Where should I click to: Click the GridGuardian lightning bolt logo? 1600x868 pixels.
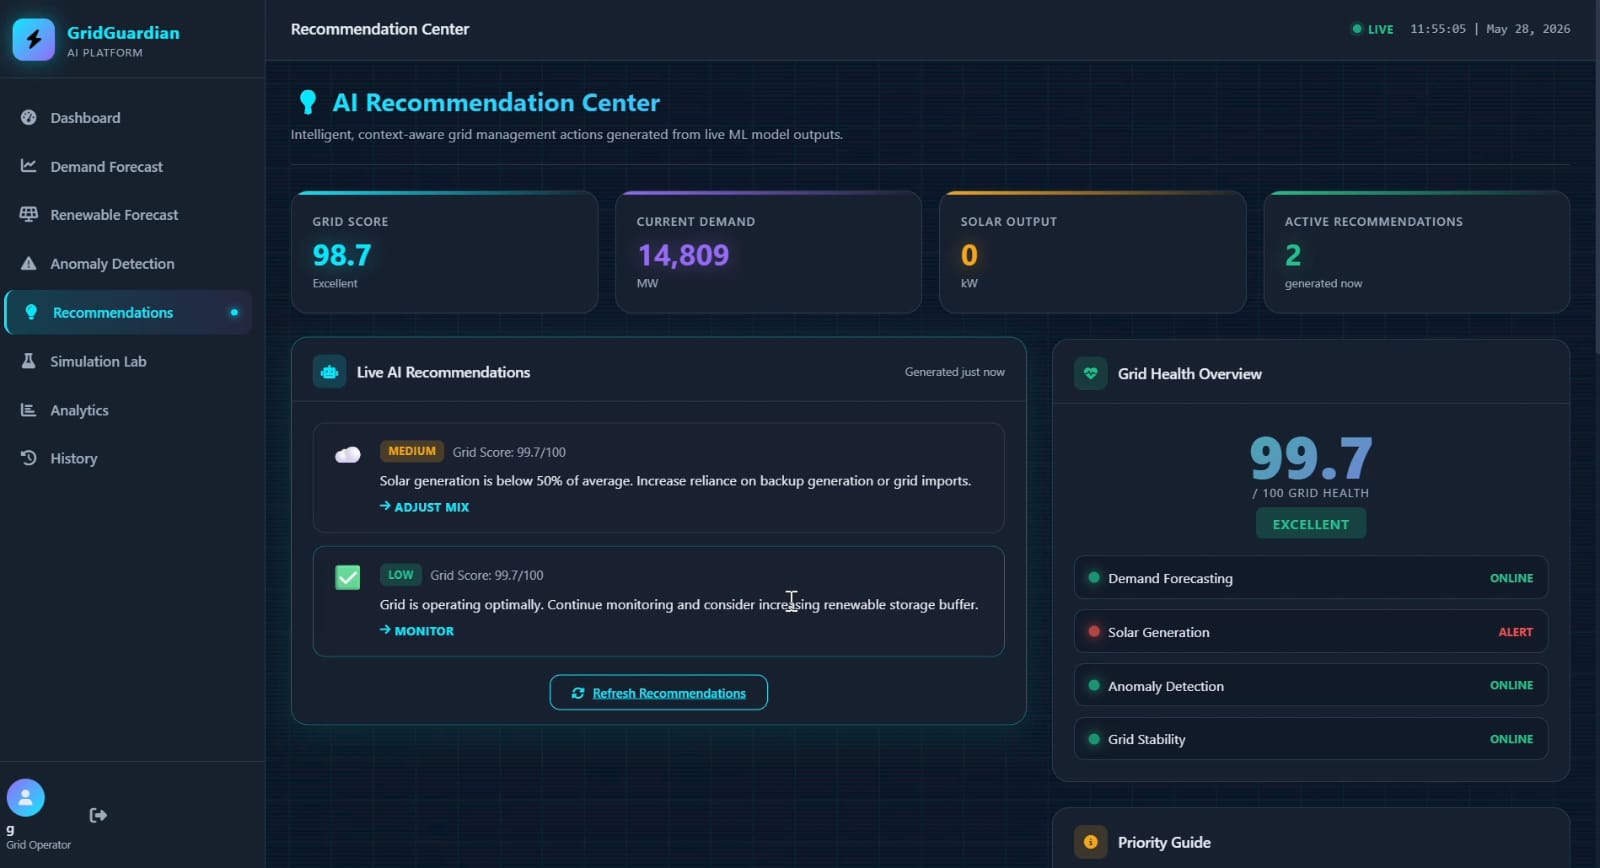tap(34, 40)
